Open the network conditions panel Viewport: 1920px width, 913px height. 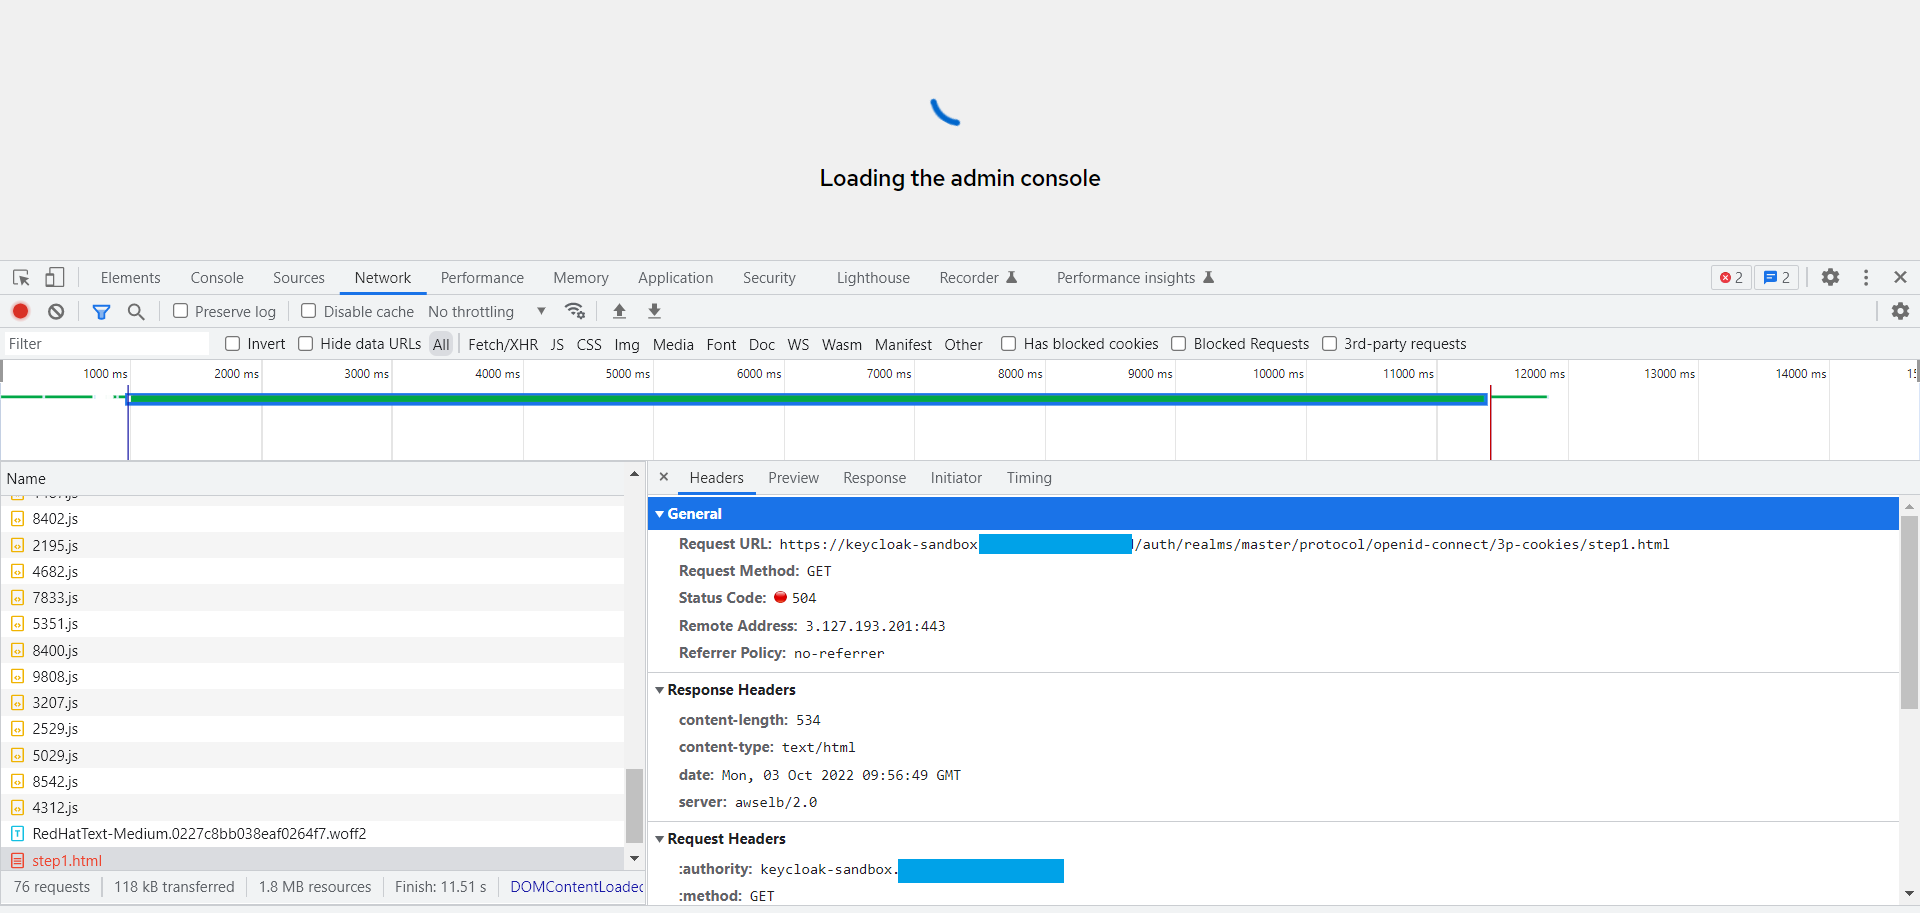pyautogui.click(x=575, y=311)
